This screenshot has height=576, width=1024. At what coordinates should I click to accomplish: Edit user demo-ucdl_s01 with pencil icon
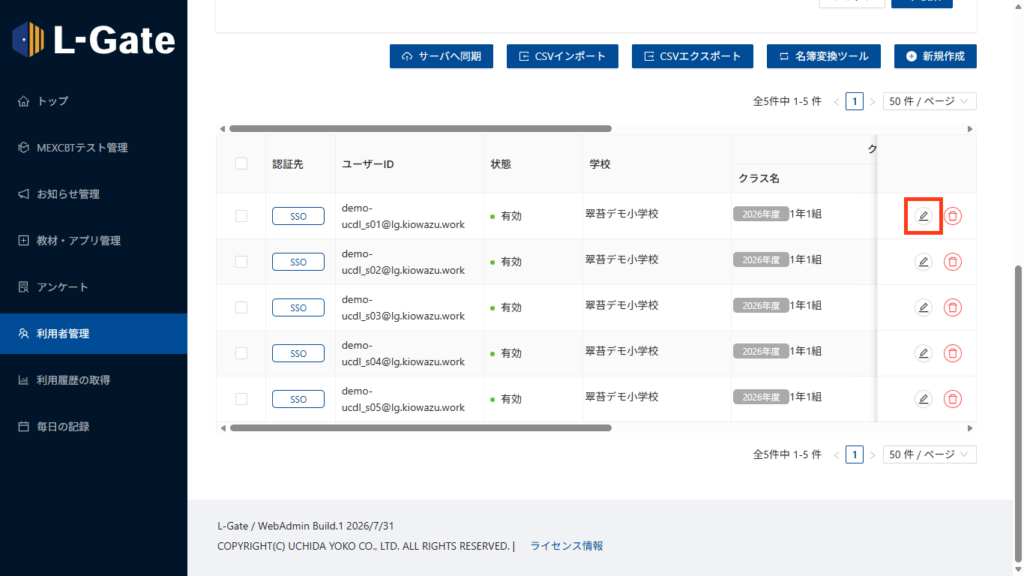(x=923, y=216)
